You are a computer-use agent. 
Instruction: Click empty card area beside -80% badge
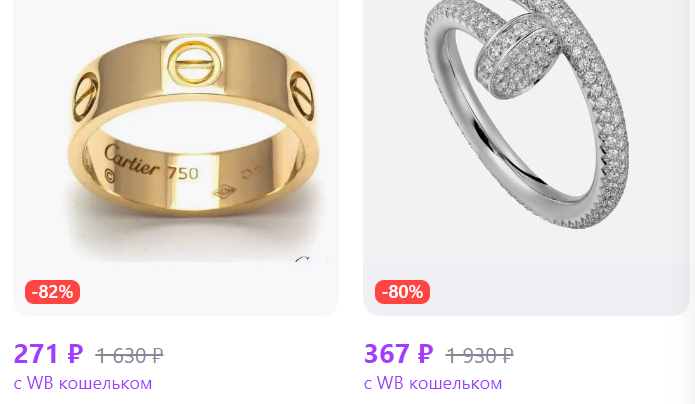coord(558,292)
